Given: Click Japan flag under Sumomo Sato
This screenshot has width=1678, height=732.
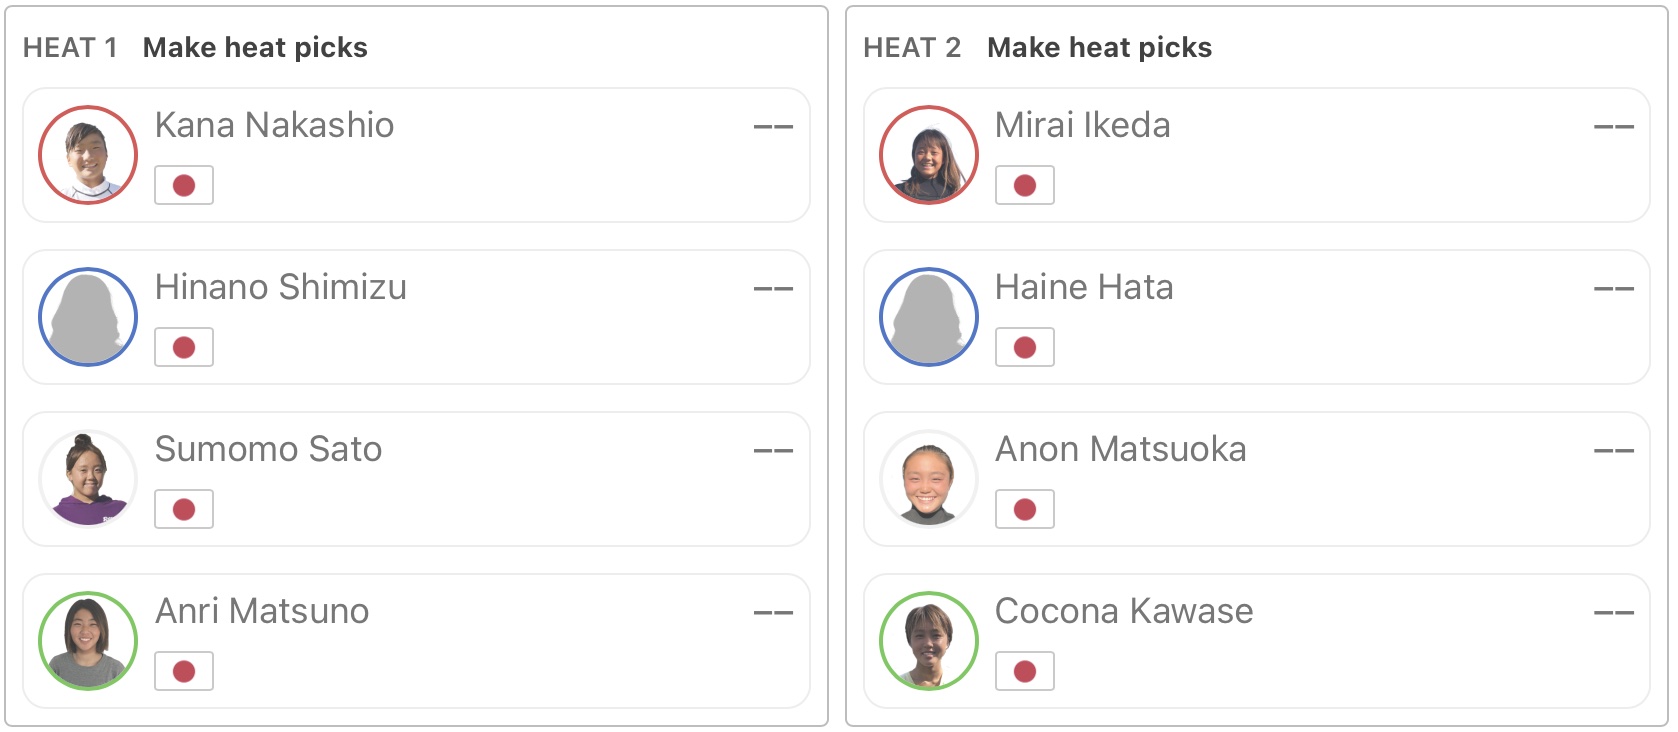Looking at the screenshot, I should pos(184,509).
